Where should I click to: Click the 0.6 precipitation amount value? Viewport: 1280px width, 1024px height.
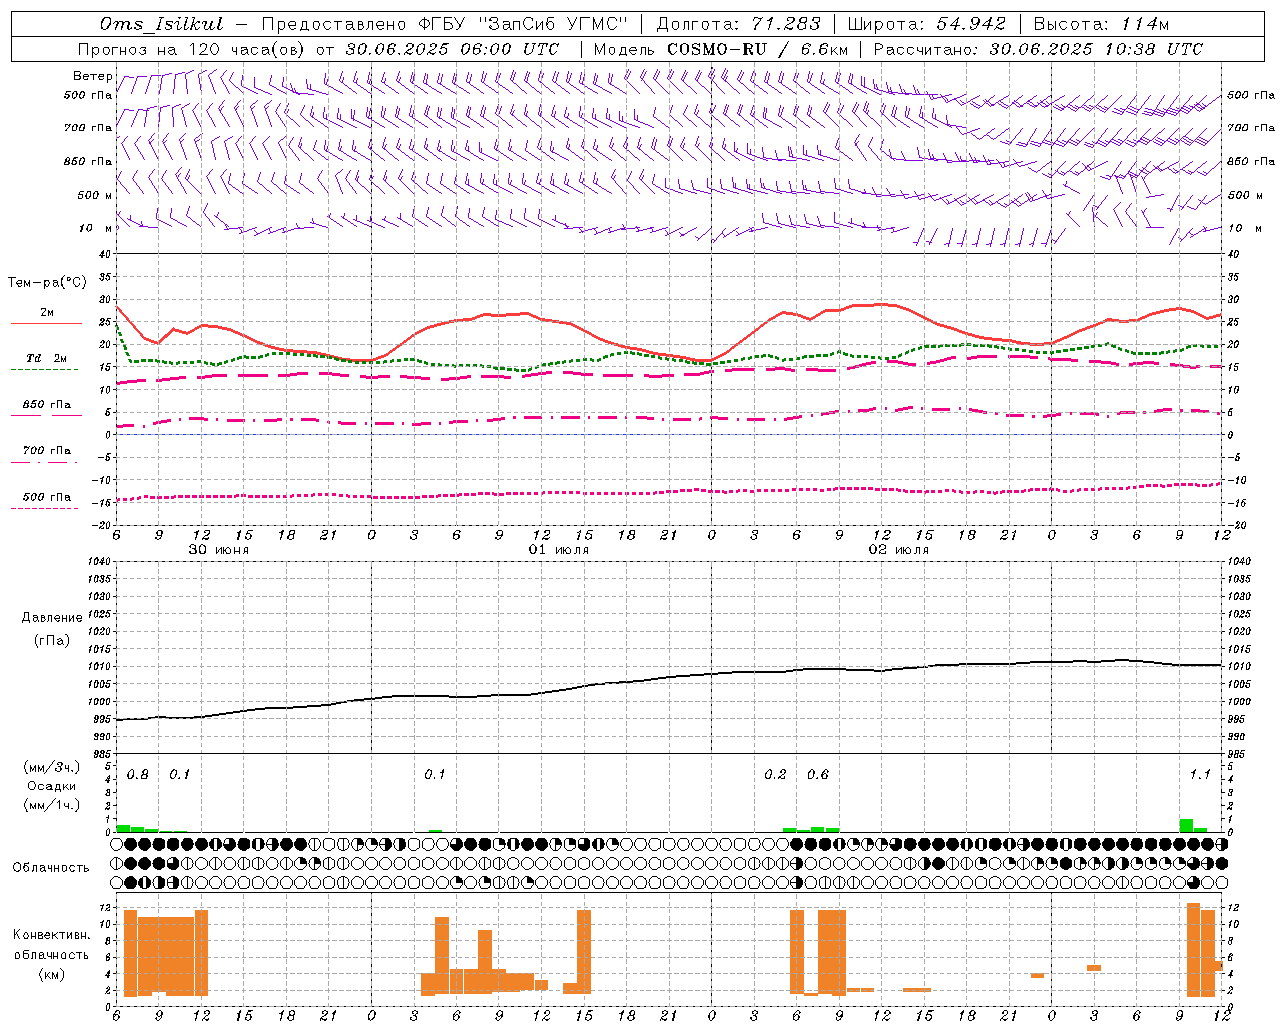click(818, 775)
